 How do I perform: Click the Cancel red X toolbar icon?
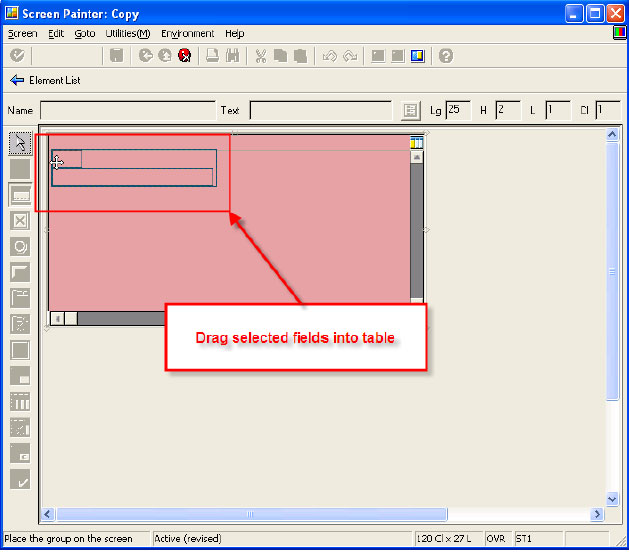pyautogui.click(x=184, y=56)
